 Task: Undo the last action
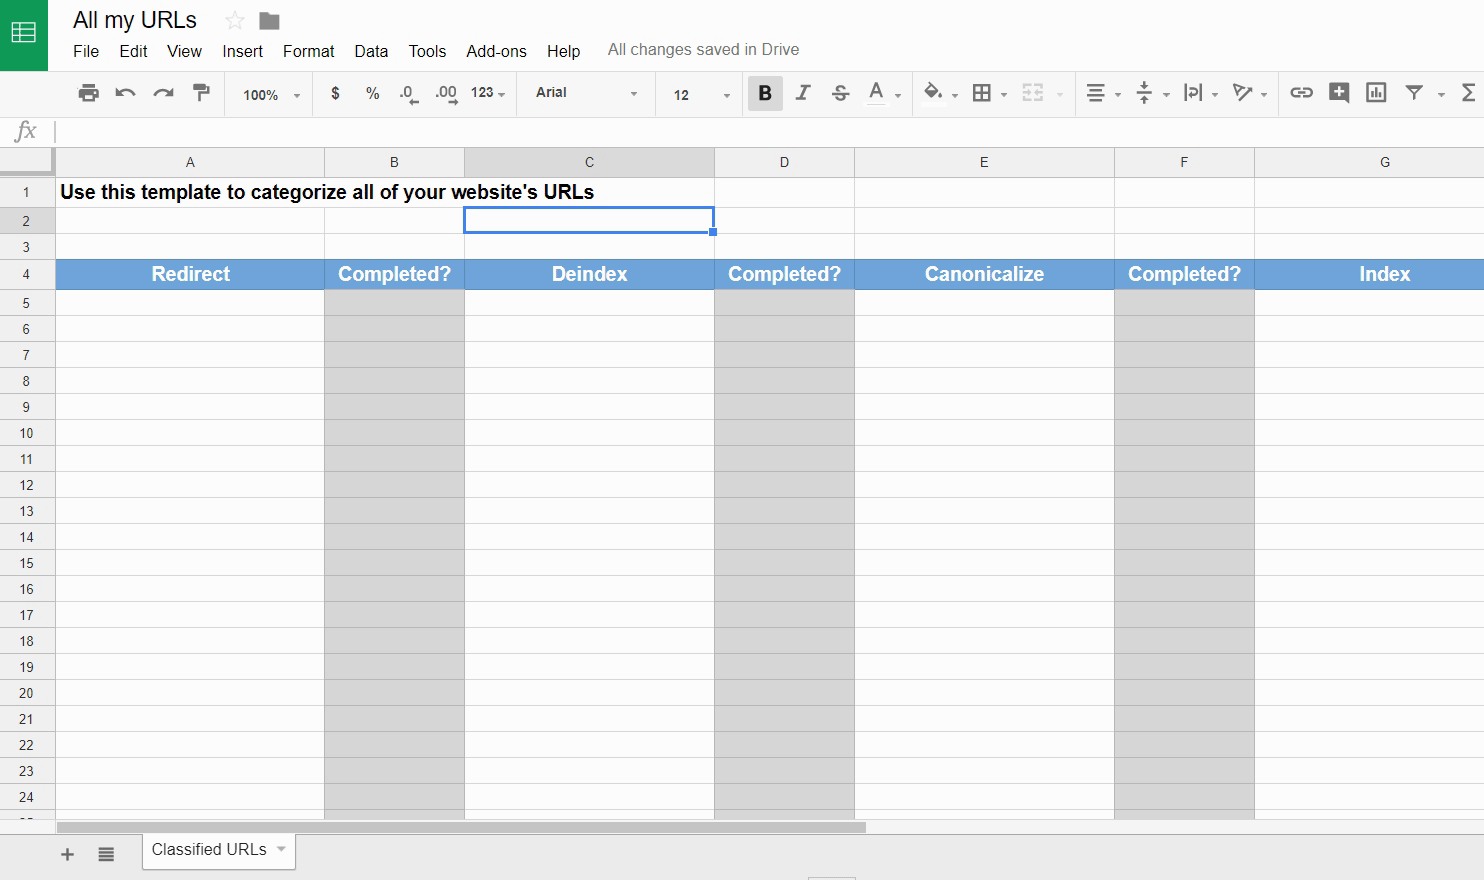(125, 93)
